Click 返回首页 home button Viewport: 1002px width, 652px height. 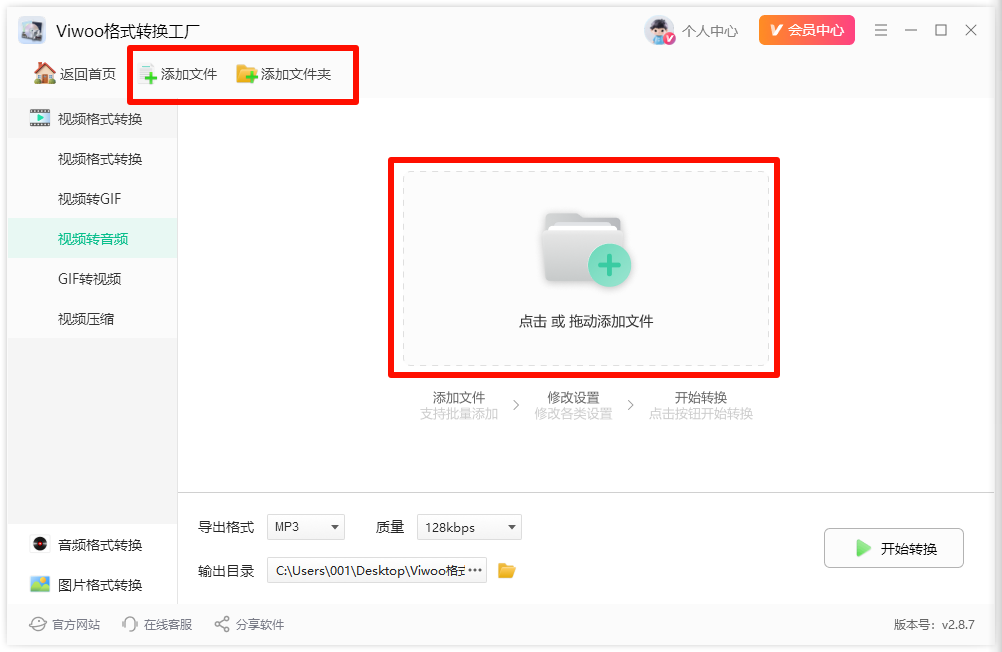(75, 74)
